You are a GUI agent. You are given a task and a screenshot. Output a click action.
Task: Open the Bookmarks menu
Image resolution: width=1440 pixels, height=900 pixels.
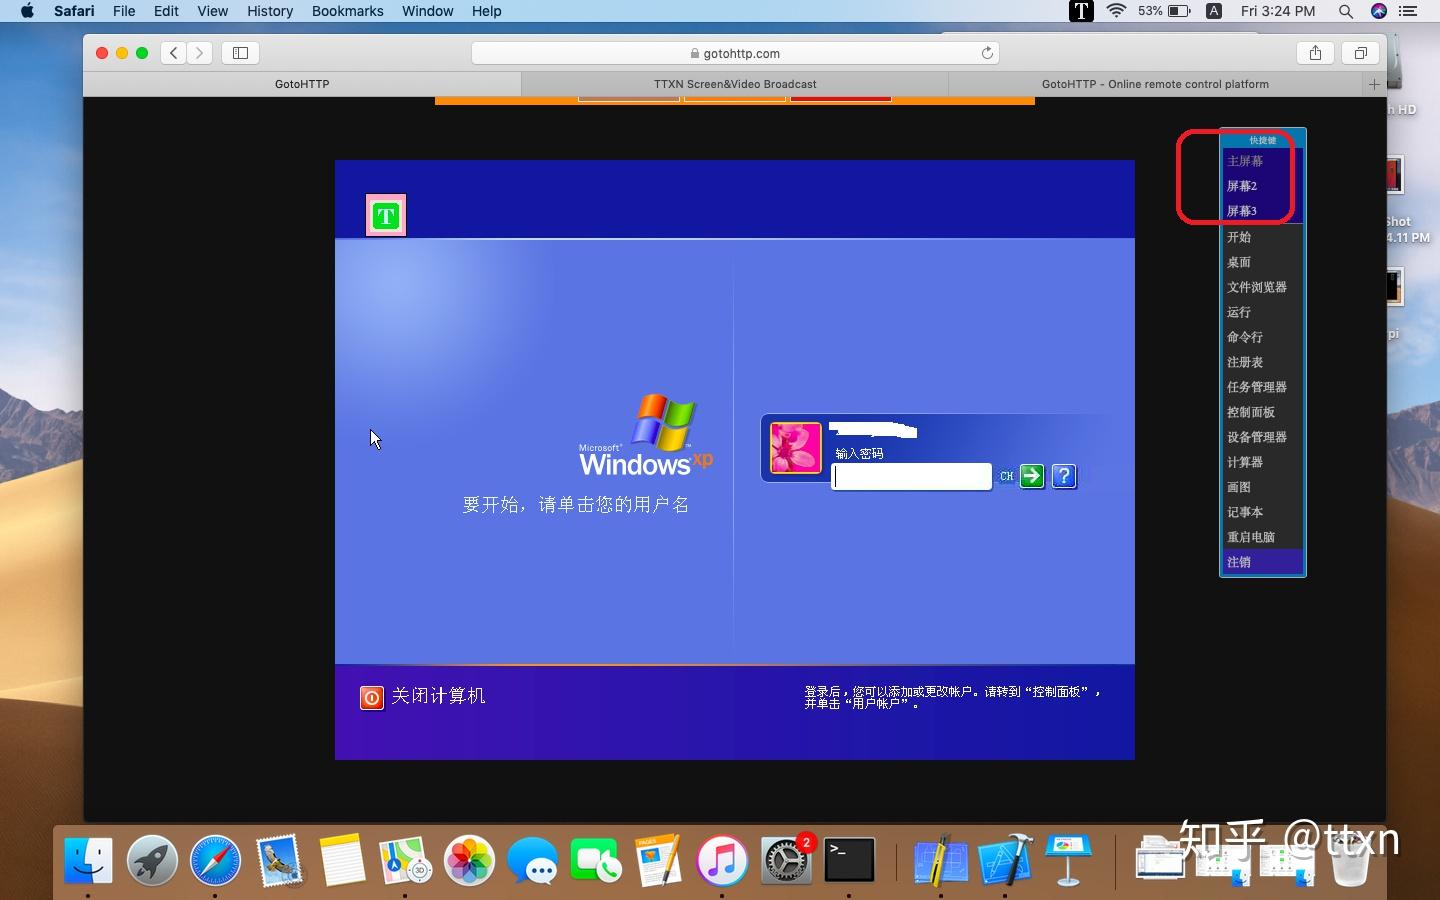(x=347, y=12)
